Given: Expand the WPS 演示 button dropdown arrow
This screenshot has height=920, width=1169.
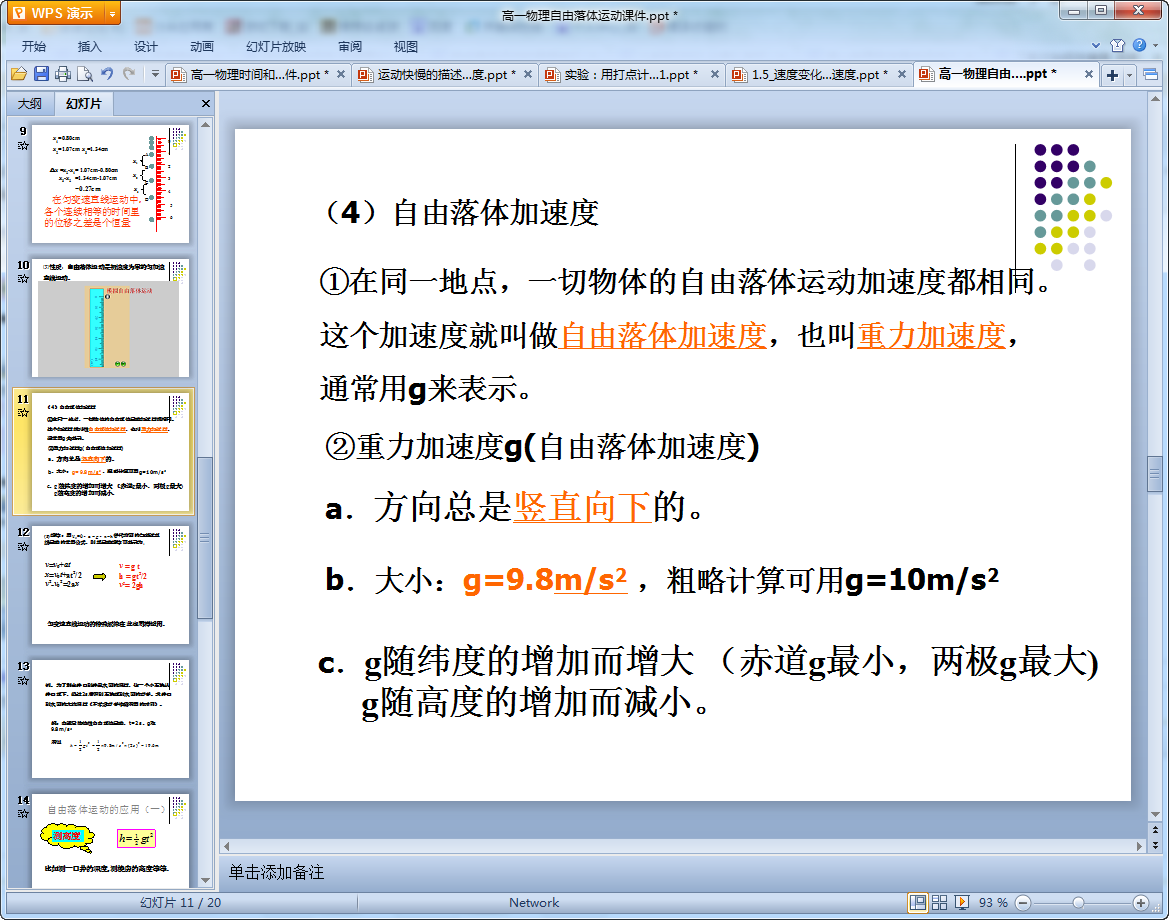Looking at the screenshot, I should coord(113,13).
